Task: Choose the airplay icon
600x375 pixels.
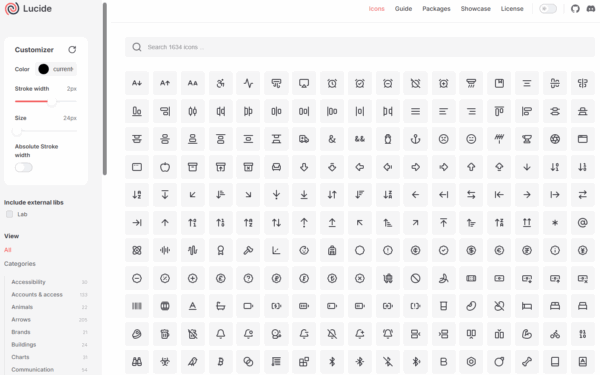Action: pos(304,83)
